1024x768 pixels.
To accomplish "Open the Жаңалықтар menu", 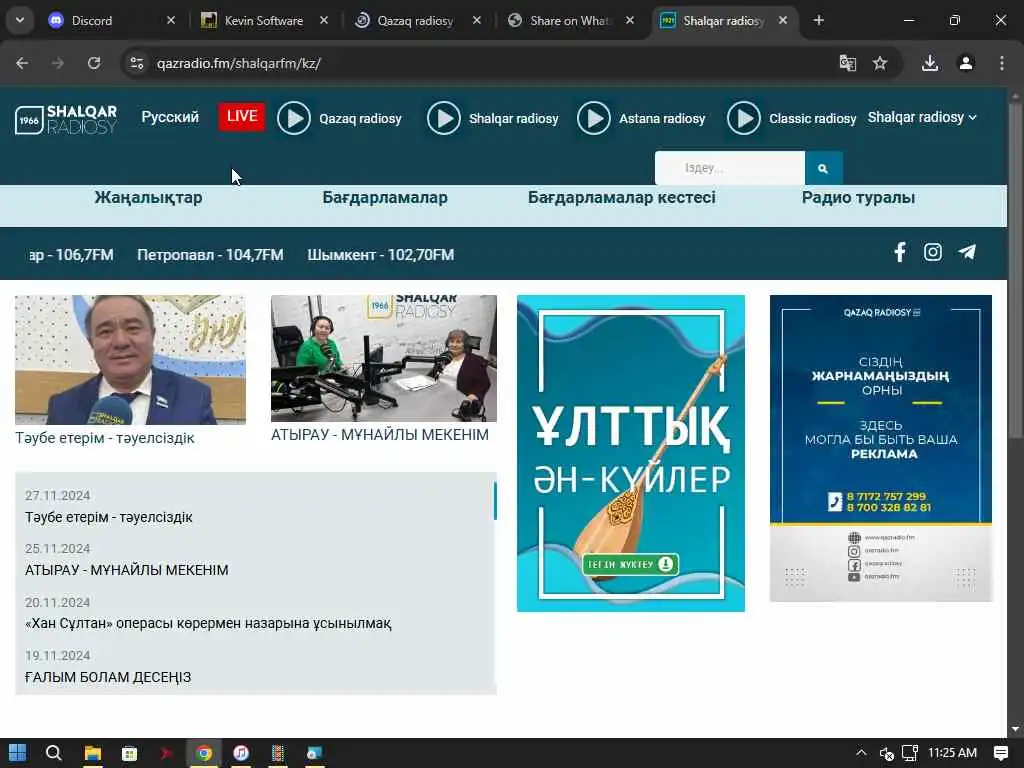I will click(x=148, y=197).
